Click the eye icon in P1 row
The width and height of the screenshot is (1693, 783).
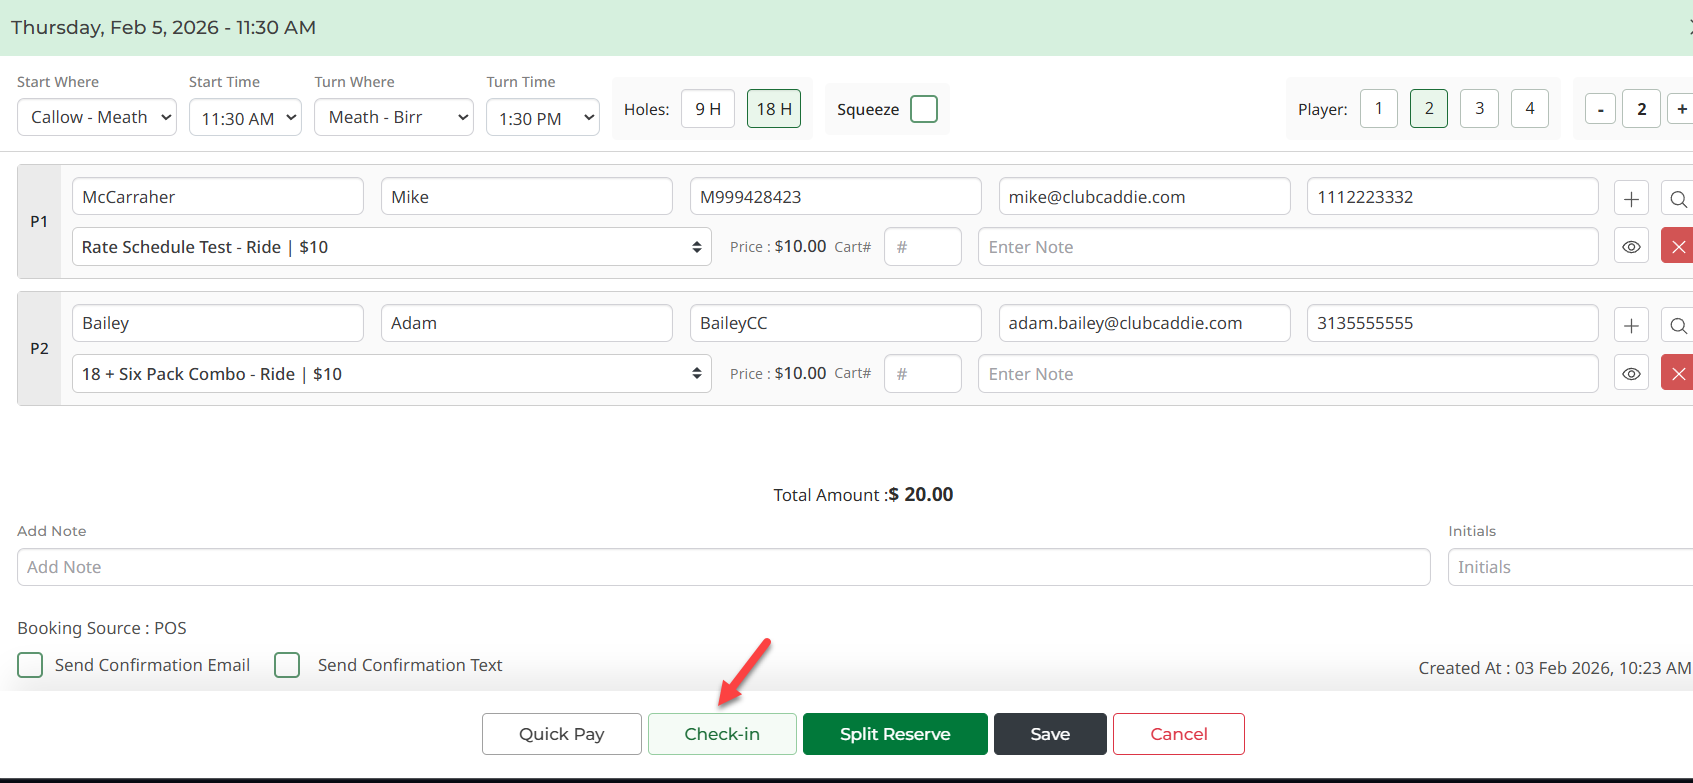tap(1631, 247)
